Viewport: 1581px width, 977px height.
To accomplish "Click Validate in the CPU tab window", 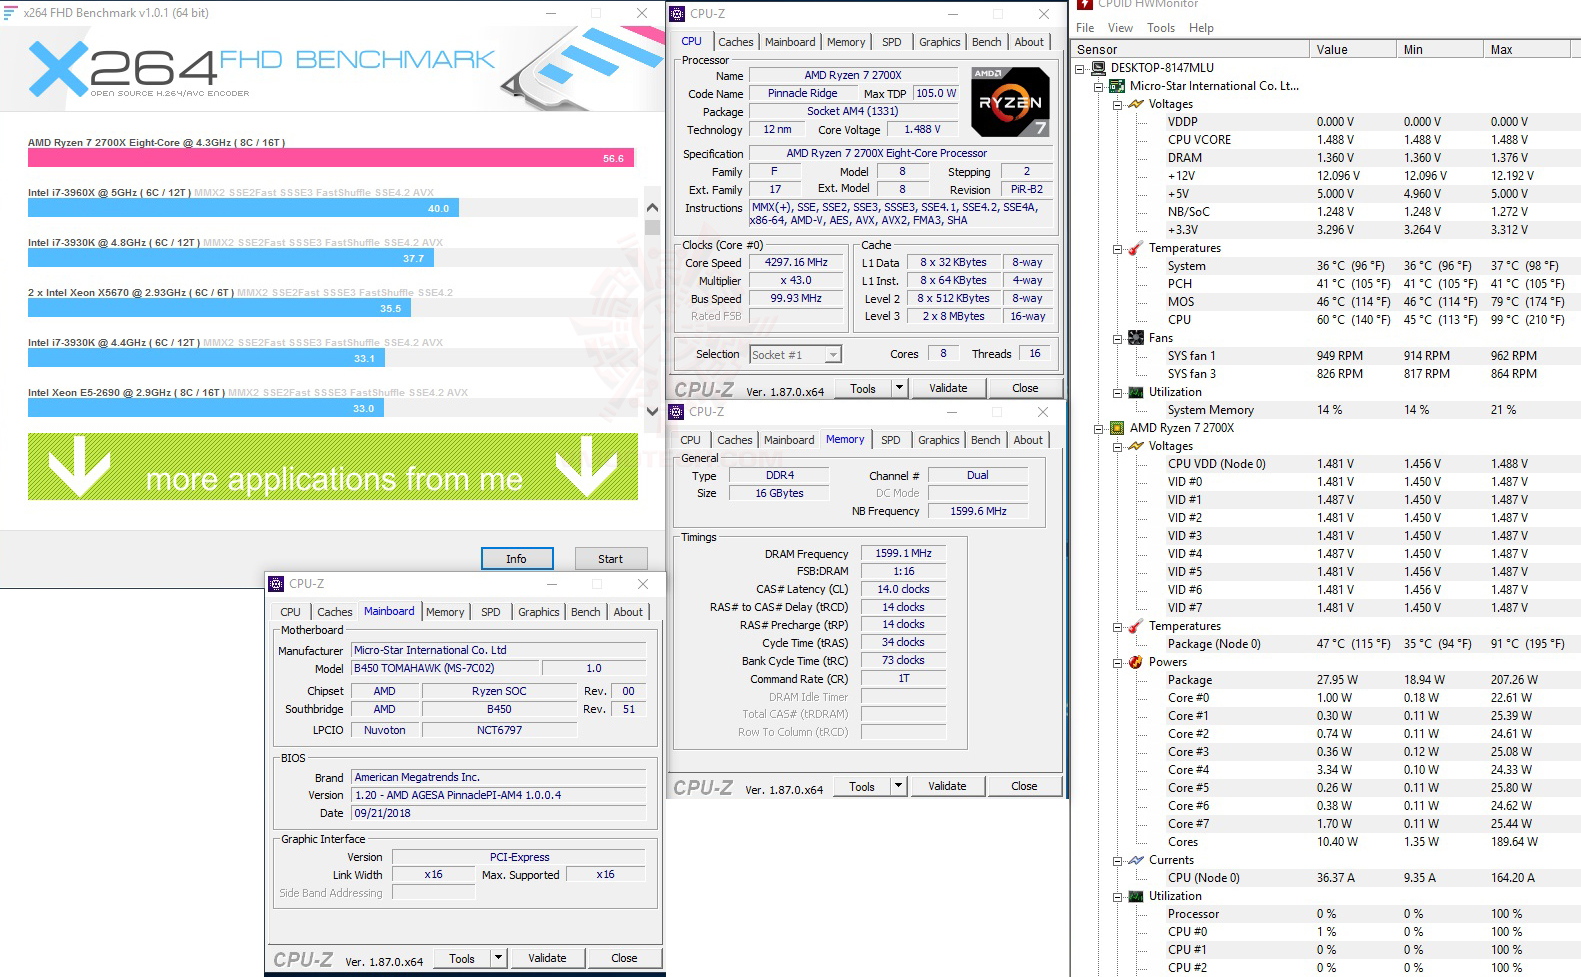I will [x=948, y=388].
